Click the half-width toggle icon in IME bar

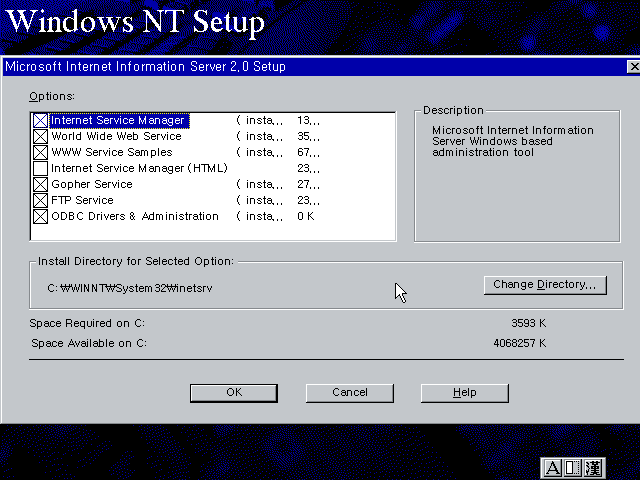(x=572, y=468)
